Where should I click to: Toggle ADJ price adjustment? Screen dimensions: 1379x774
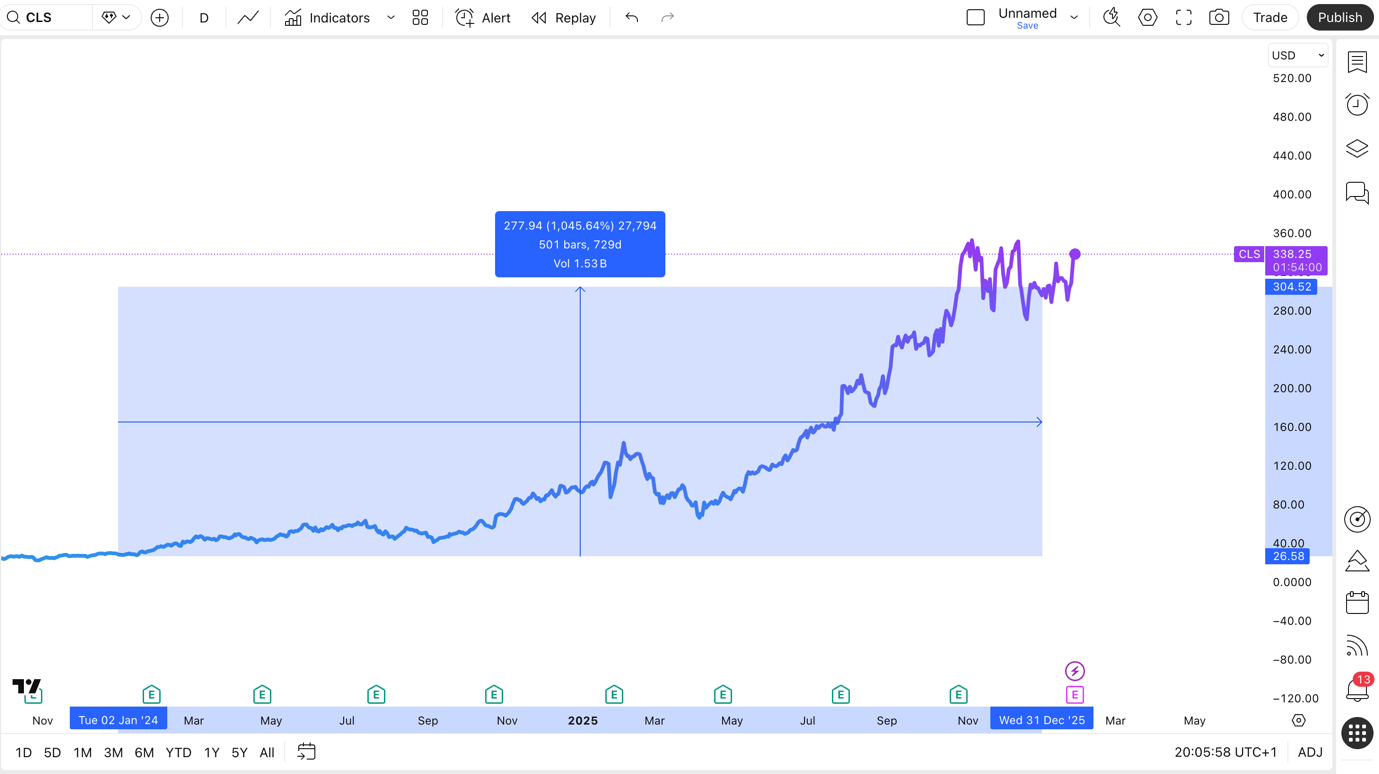(x=1310, y=752)
